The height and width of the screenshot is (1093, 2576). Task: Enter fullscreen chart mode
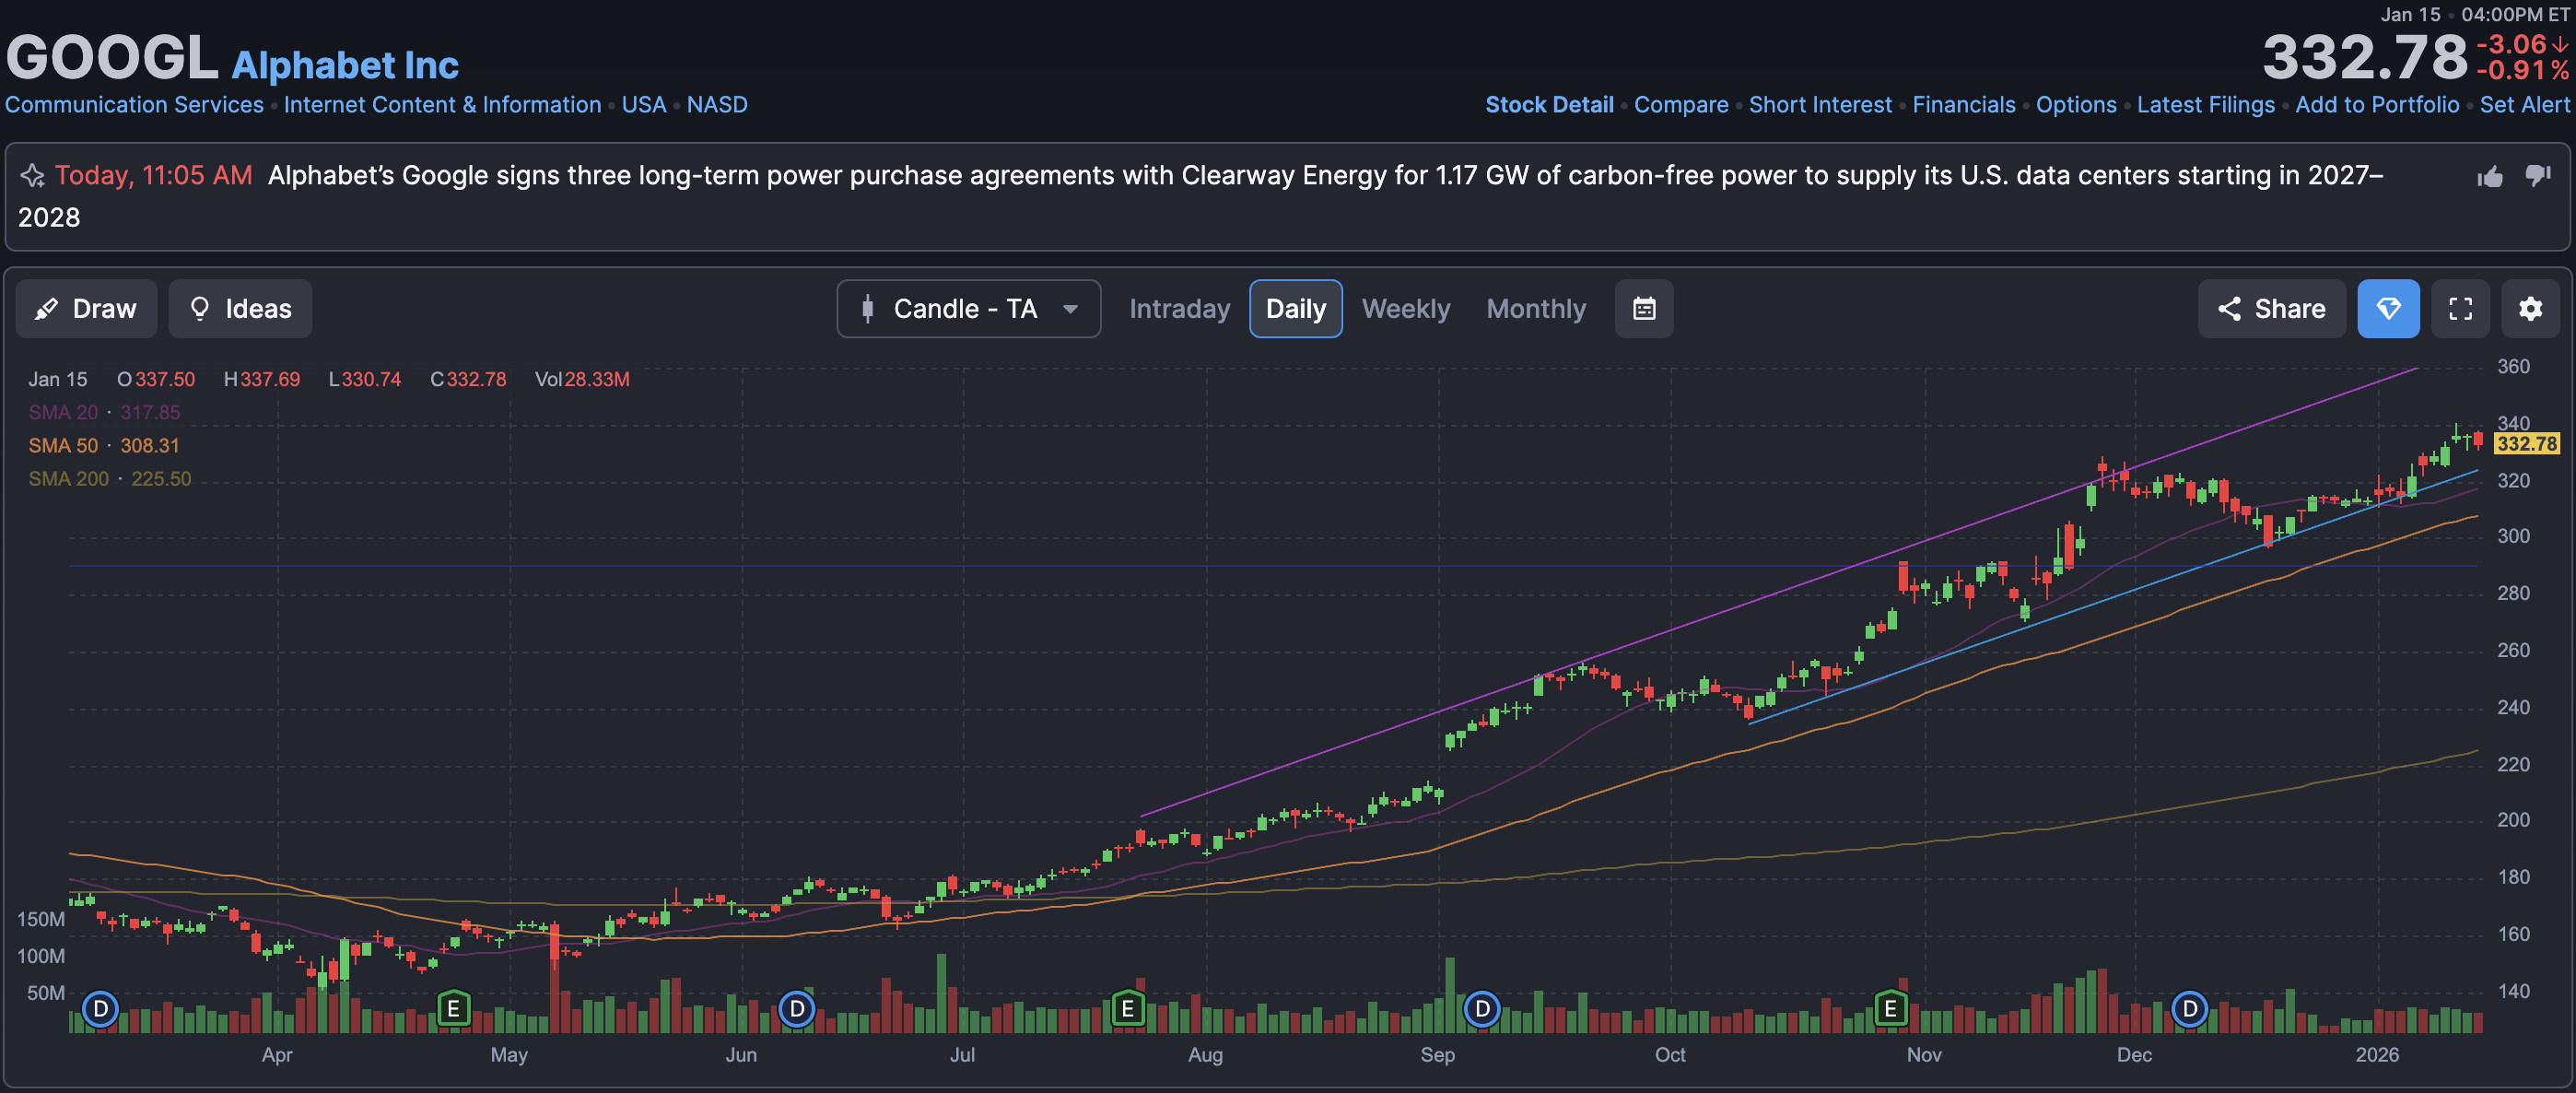tap(2460, 309)
